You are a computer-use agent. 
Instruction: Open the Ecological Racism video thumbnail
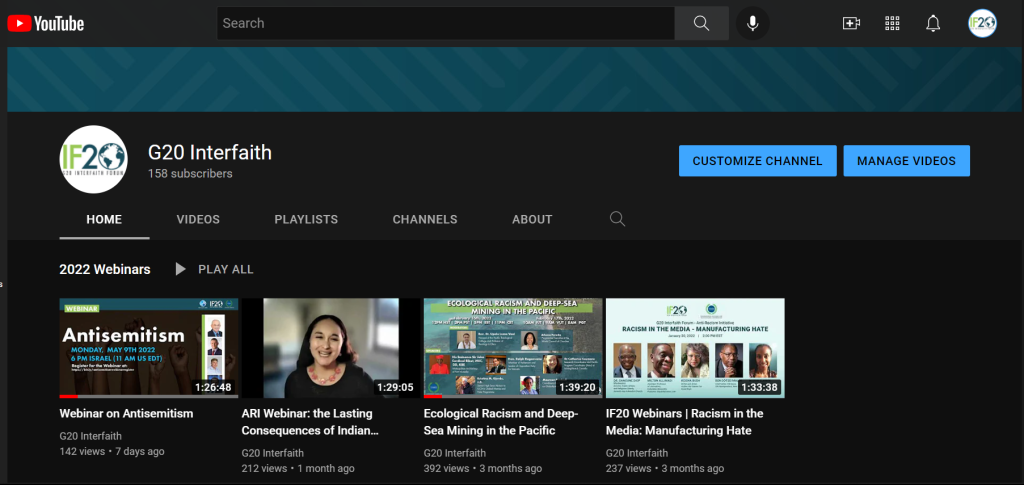(513, 348)
